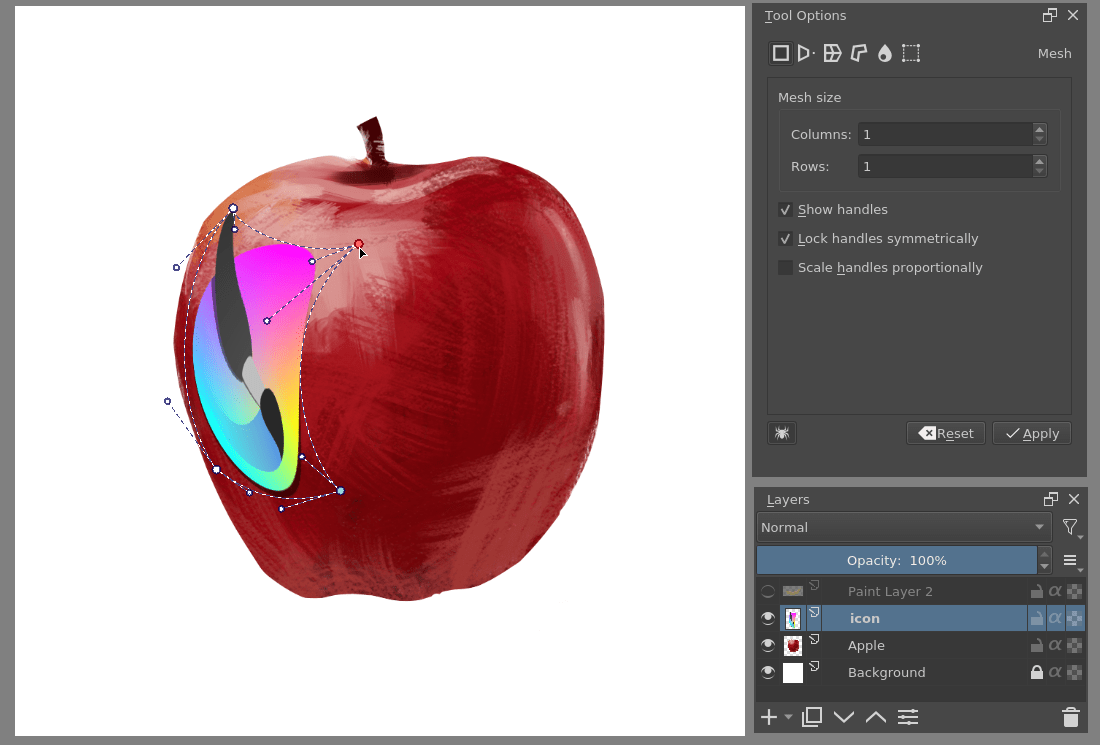The height and width of the screenshot is (745, 1100).
Task: Select the Warp transform mode
Action: click(x=832, y=53)
